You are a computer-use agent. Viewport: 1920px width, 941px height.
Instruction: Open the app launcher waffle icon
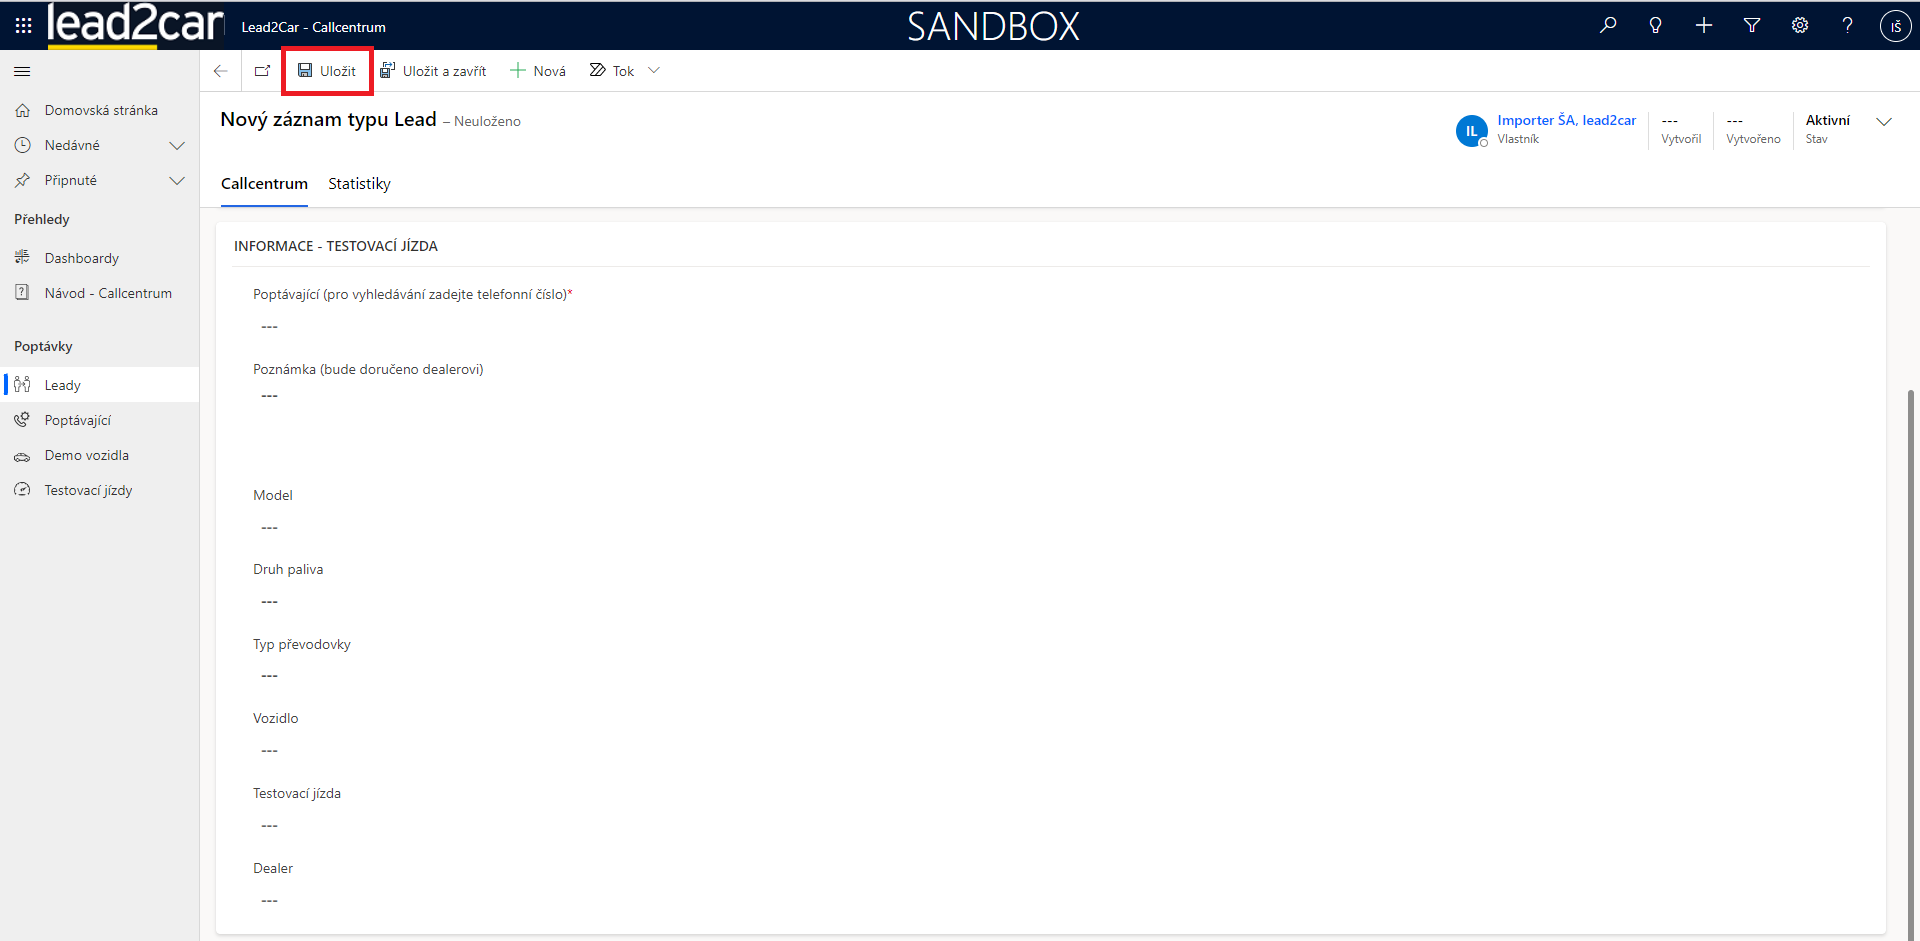(x=23, y=26)
